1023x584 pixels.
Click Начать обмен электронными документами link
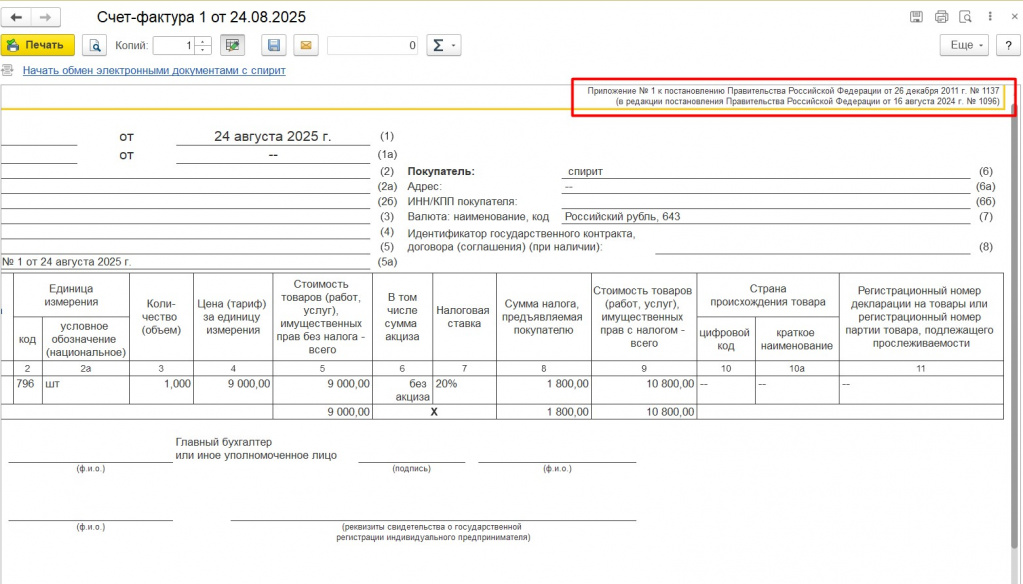click(154, 70)
